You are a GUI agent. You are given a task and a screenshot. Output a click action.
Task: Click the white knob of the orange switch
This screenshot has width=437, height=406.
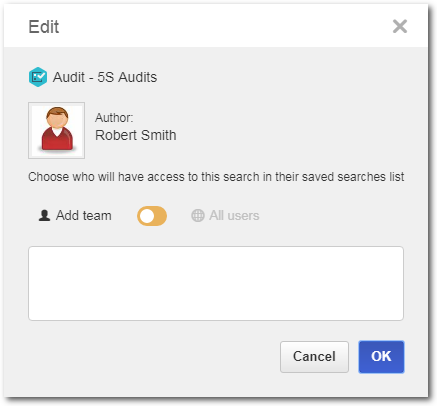(147, 216)
